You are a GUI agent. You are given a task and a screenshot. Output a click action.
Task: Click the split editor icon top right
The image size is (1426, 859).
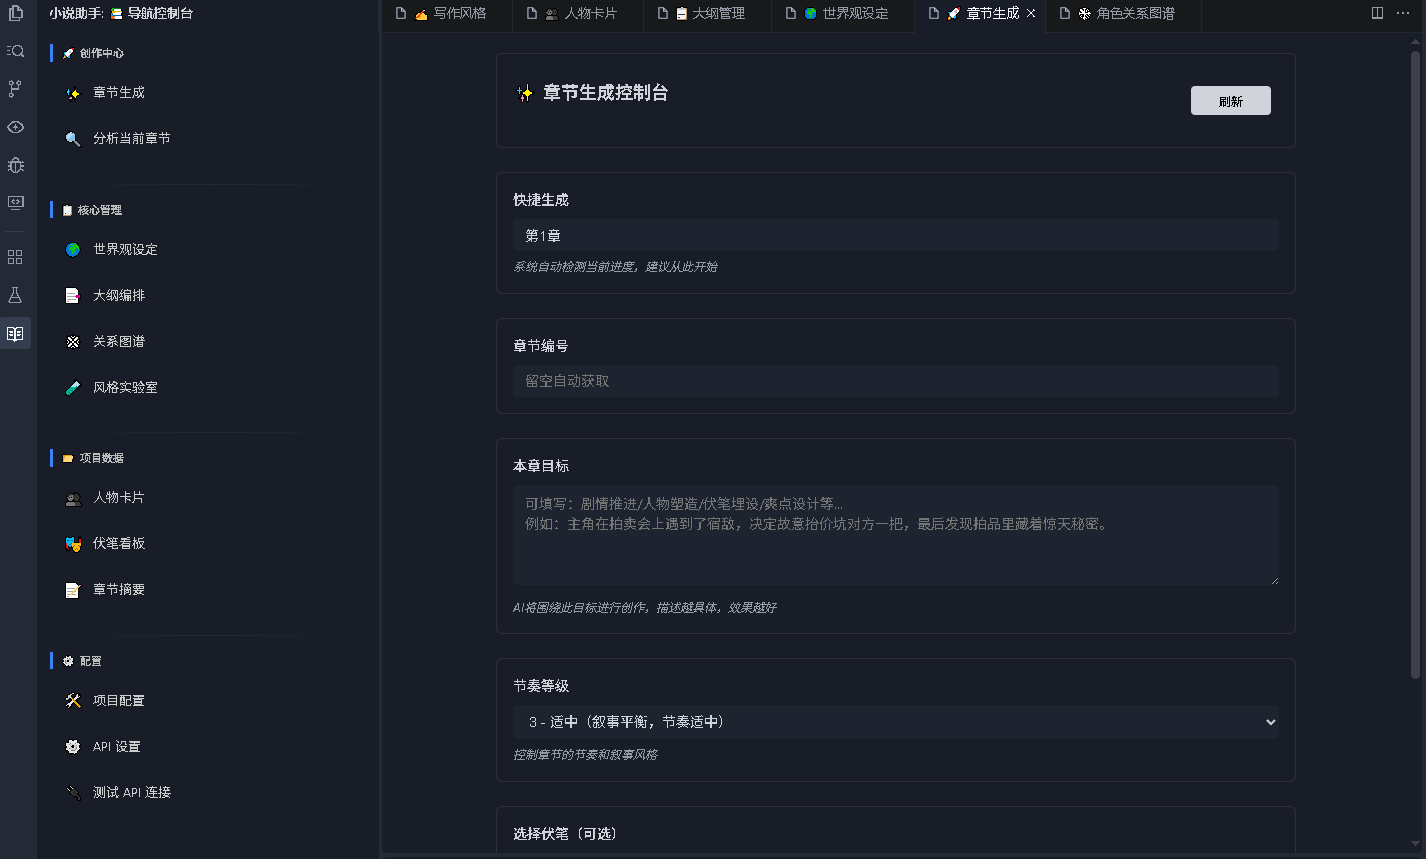click(x=1378, y=13)
